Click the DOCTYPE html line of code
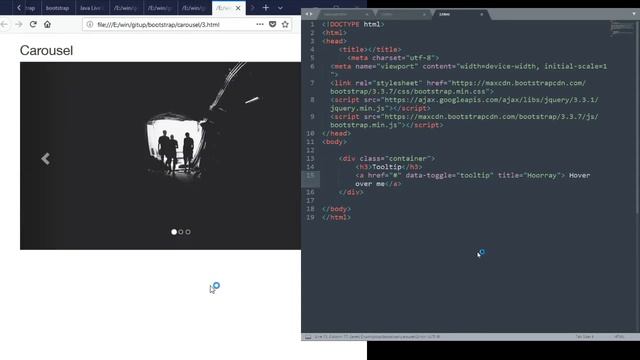 pos(353,24)
